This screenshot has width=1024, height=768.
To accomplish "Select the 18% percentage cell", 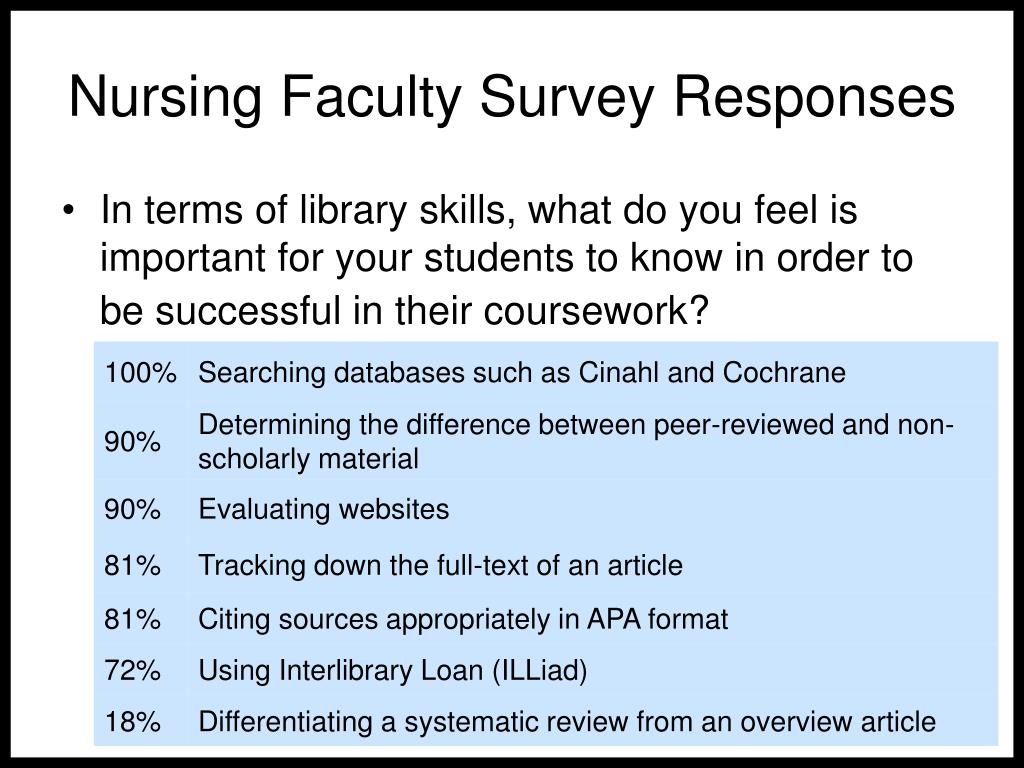I will pyautogui.click(x=133, y=722).
